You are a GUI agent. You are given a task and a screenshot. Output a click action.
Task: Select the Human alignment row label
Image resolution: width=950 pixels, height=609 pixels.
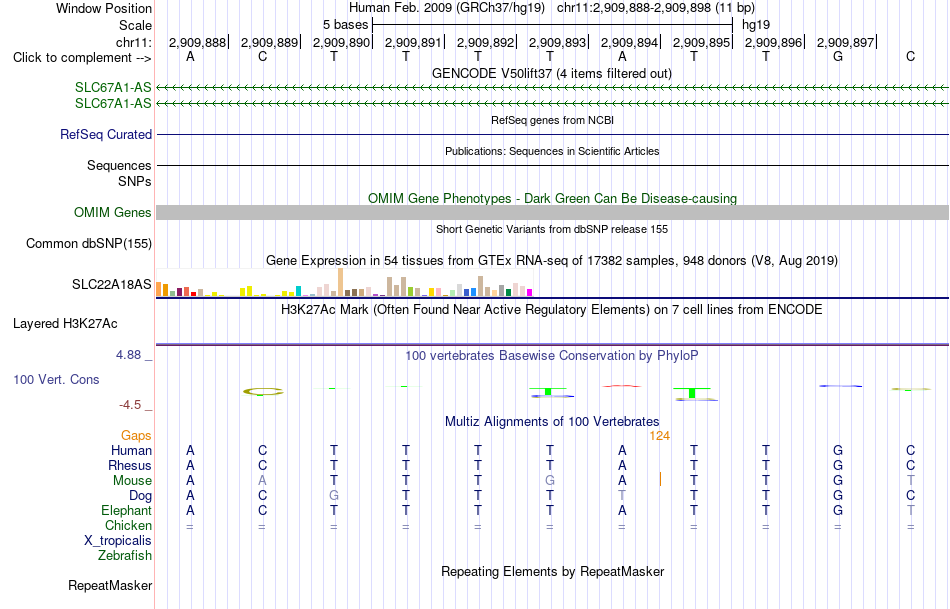tap(131, 450)
